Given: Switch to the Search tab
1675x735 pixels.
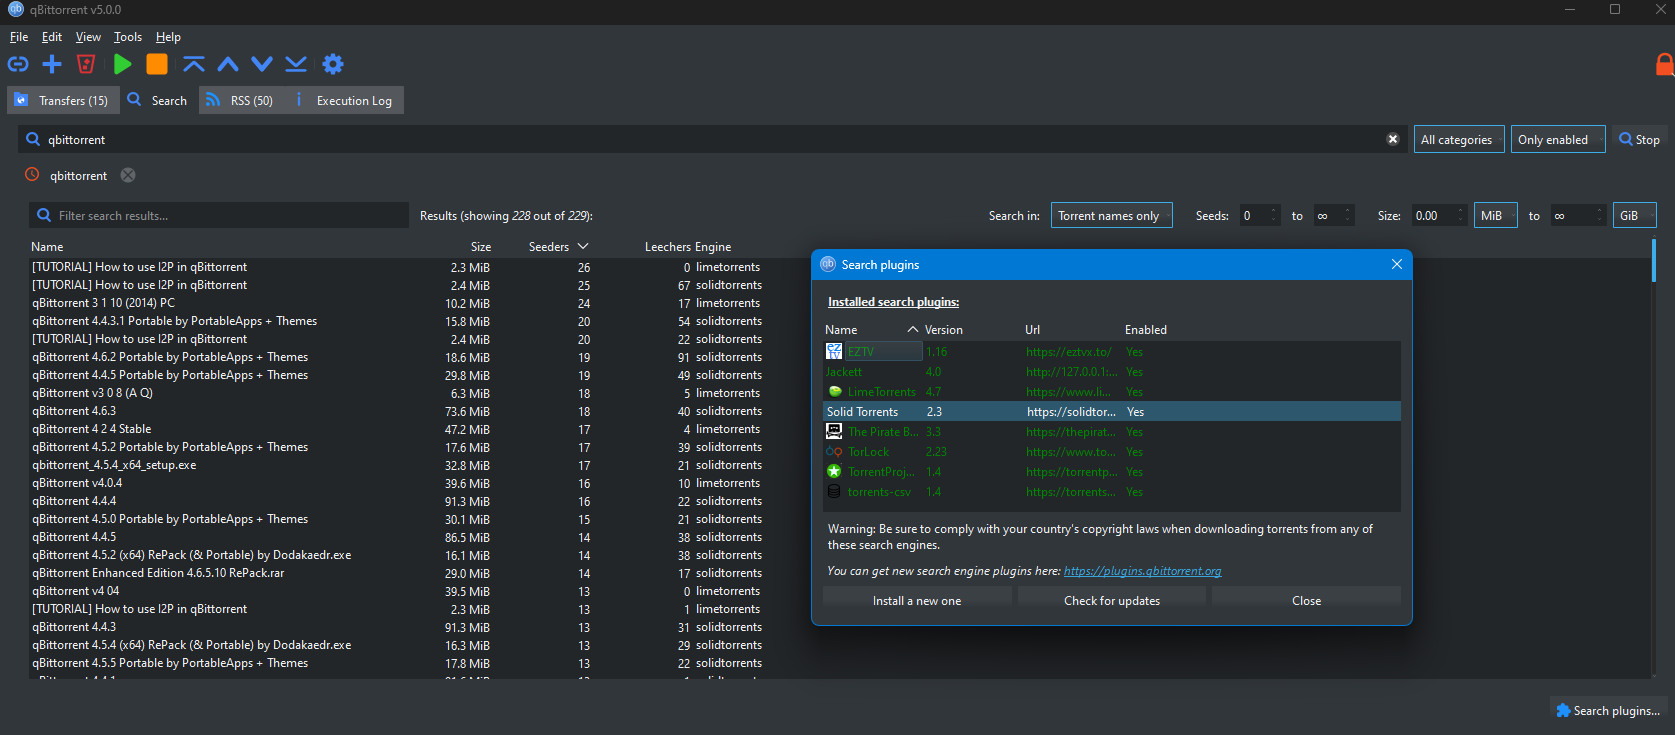Looking at the screenshot, I should pyautogui.click(x=158, y=100).
